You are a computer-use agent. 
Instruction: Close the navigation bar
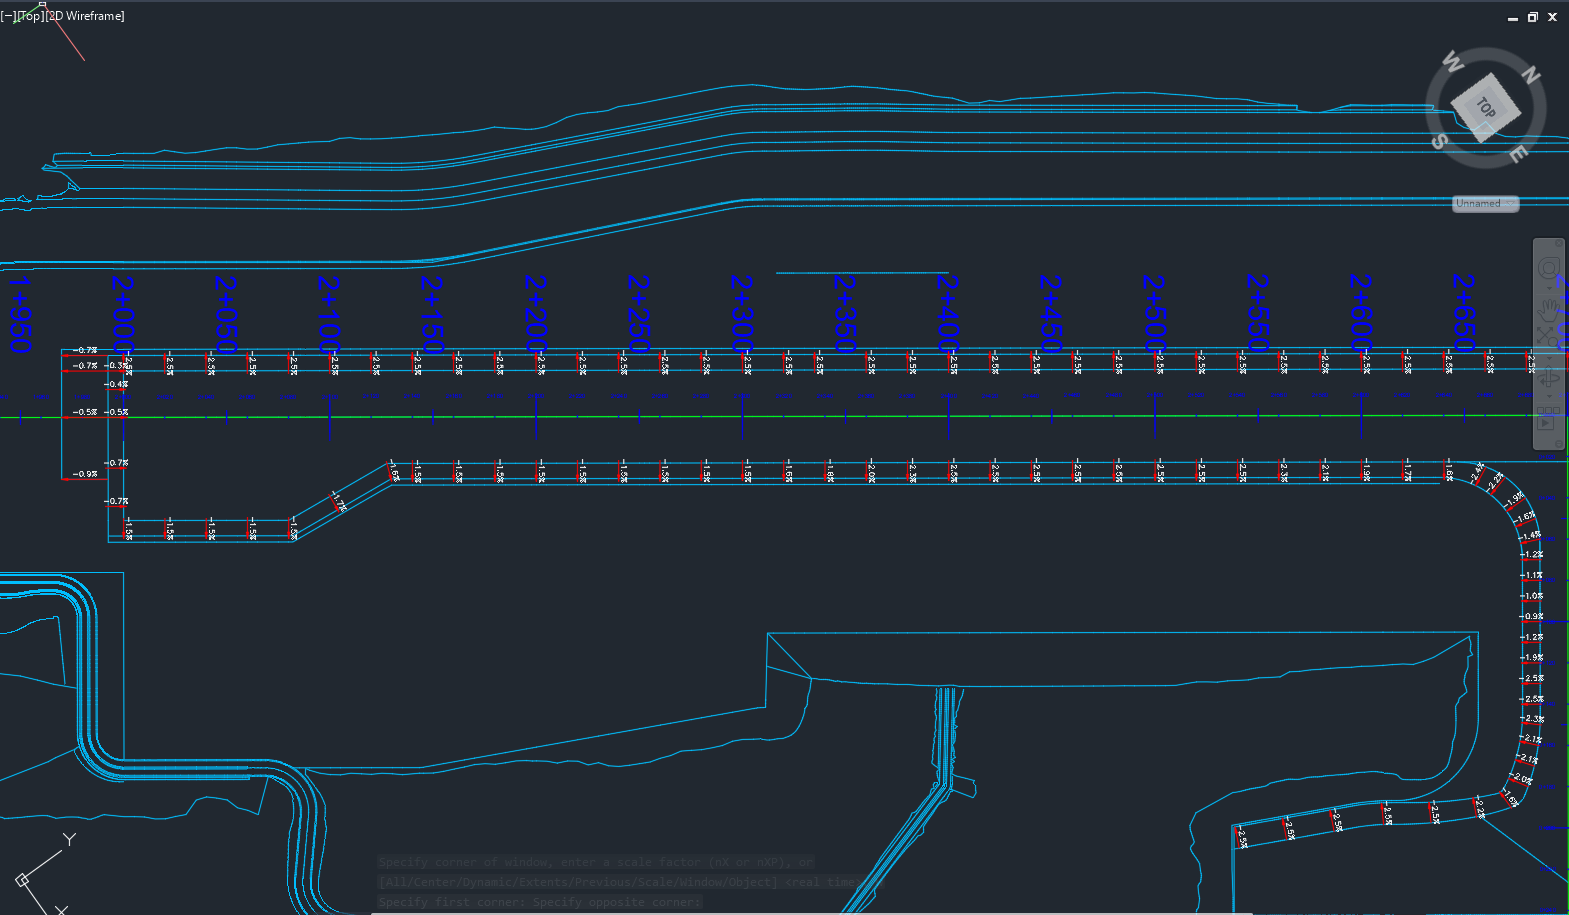tap(1559, 243)
